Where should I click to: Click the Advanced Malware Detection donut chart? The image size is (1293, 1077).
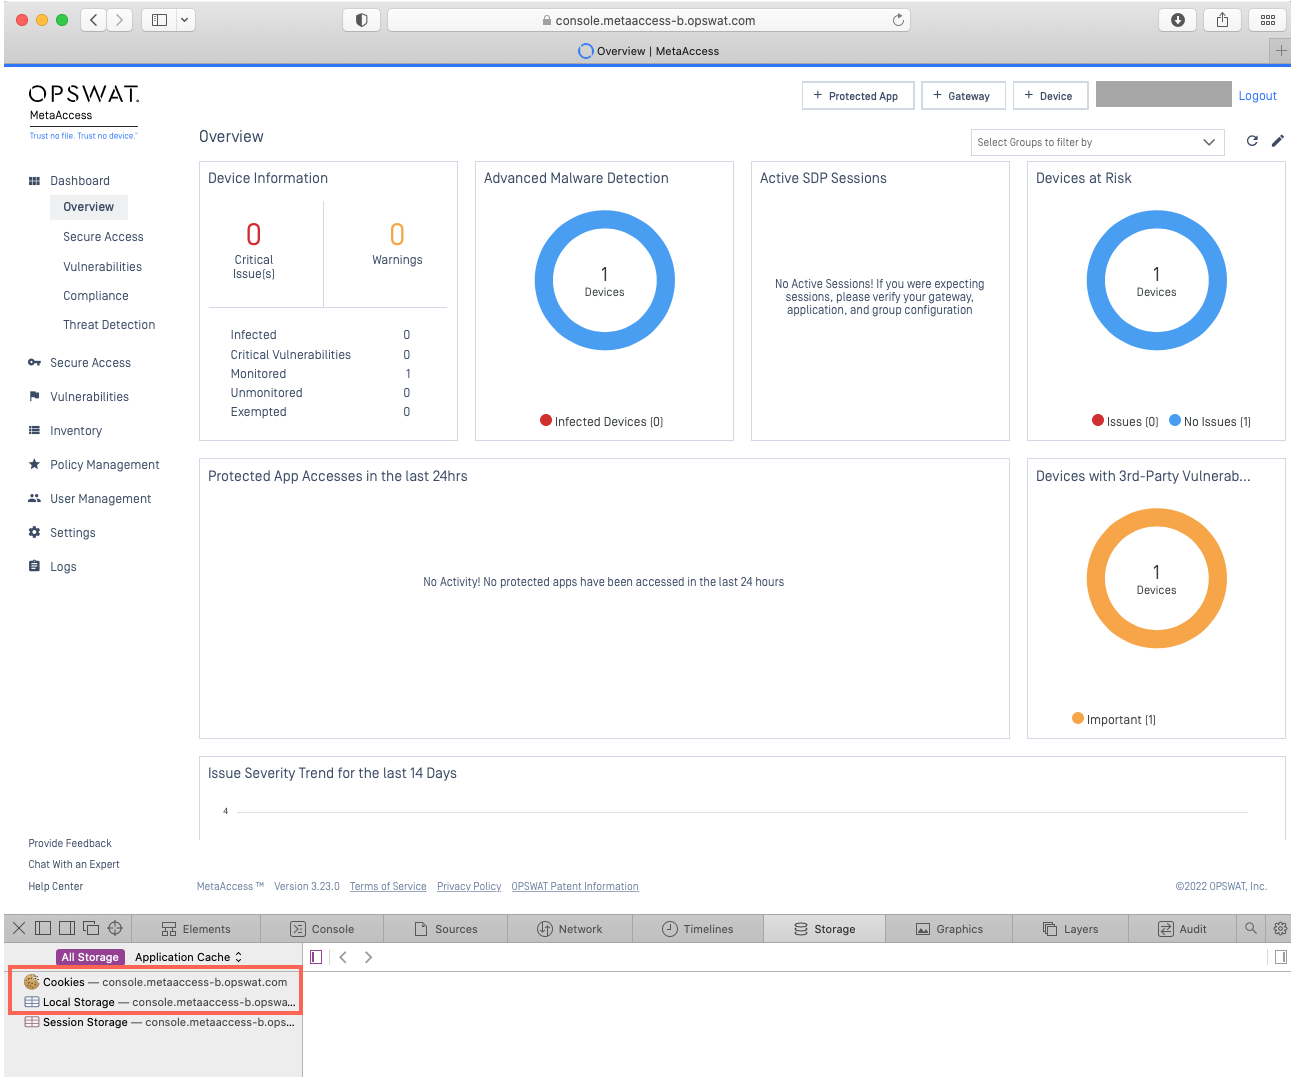click(x=604, y=280)
